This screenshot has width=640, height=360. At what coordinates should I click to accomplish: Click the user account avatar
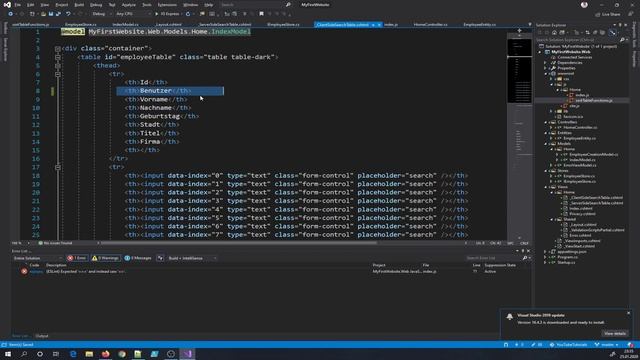pos(584,5)
